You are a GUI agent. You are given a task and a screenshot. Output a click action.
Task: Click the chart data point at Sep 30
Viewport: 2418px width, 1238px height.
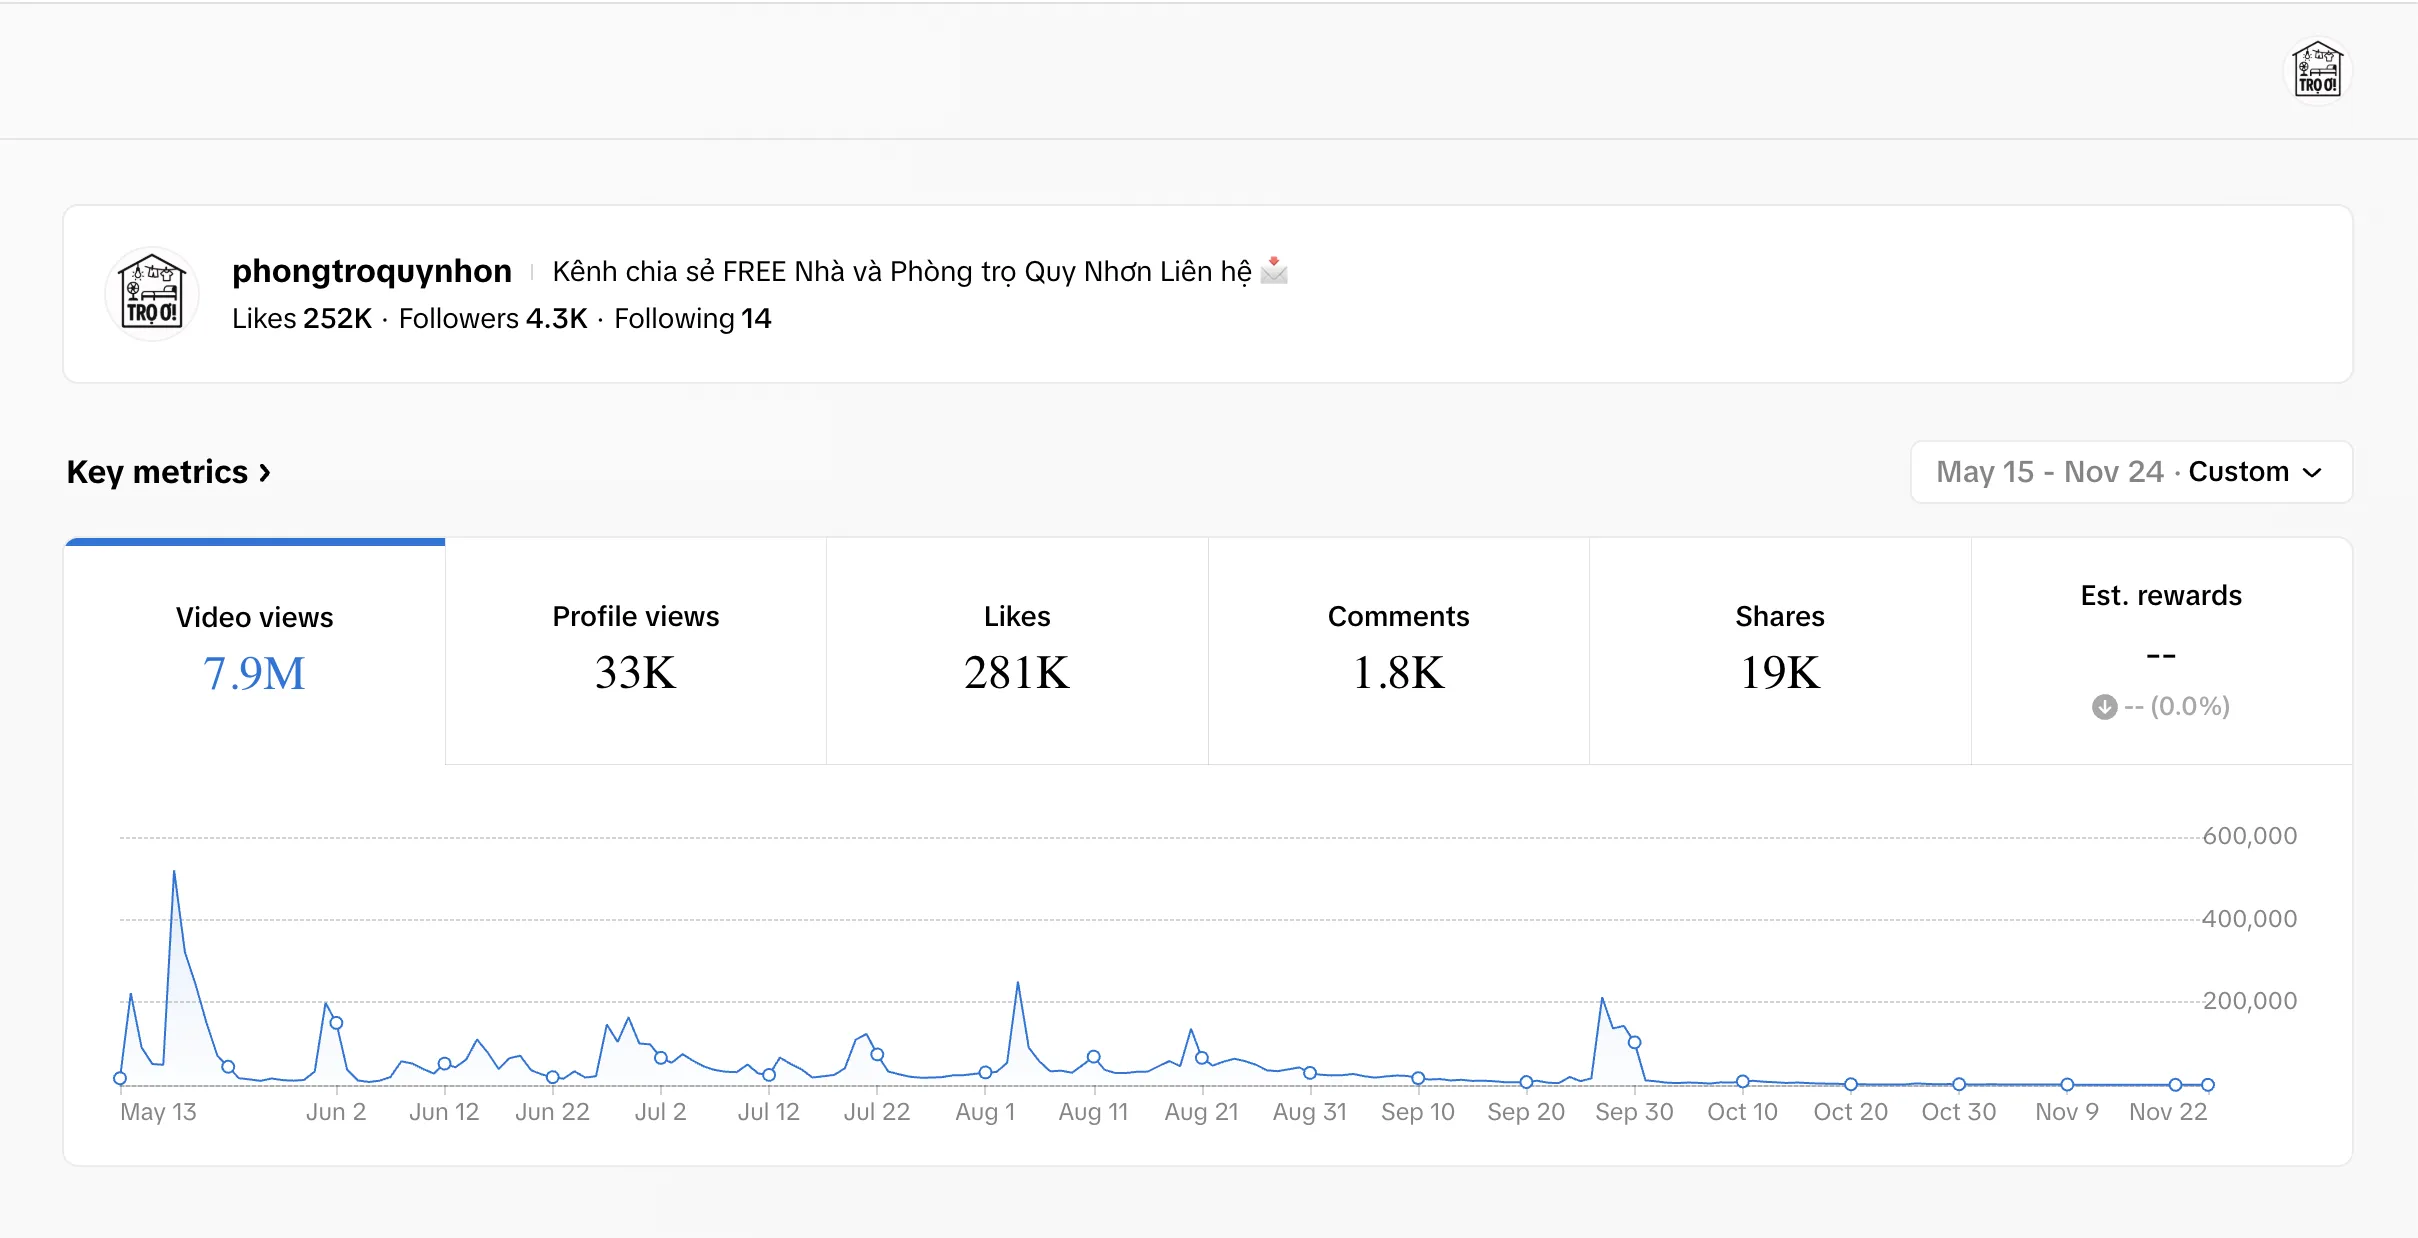(x=1634, y=1042)
